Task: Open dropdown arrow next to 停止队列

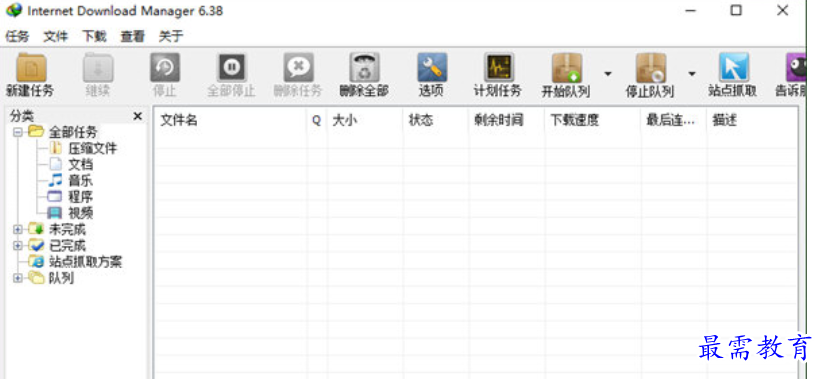Action: point(691,74)
